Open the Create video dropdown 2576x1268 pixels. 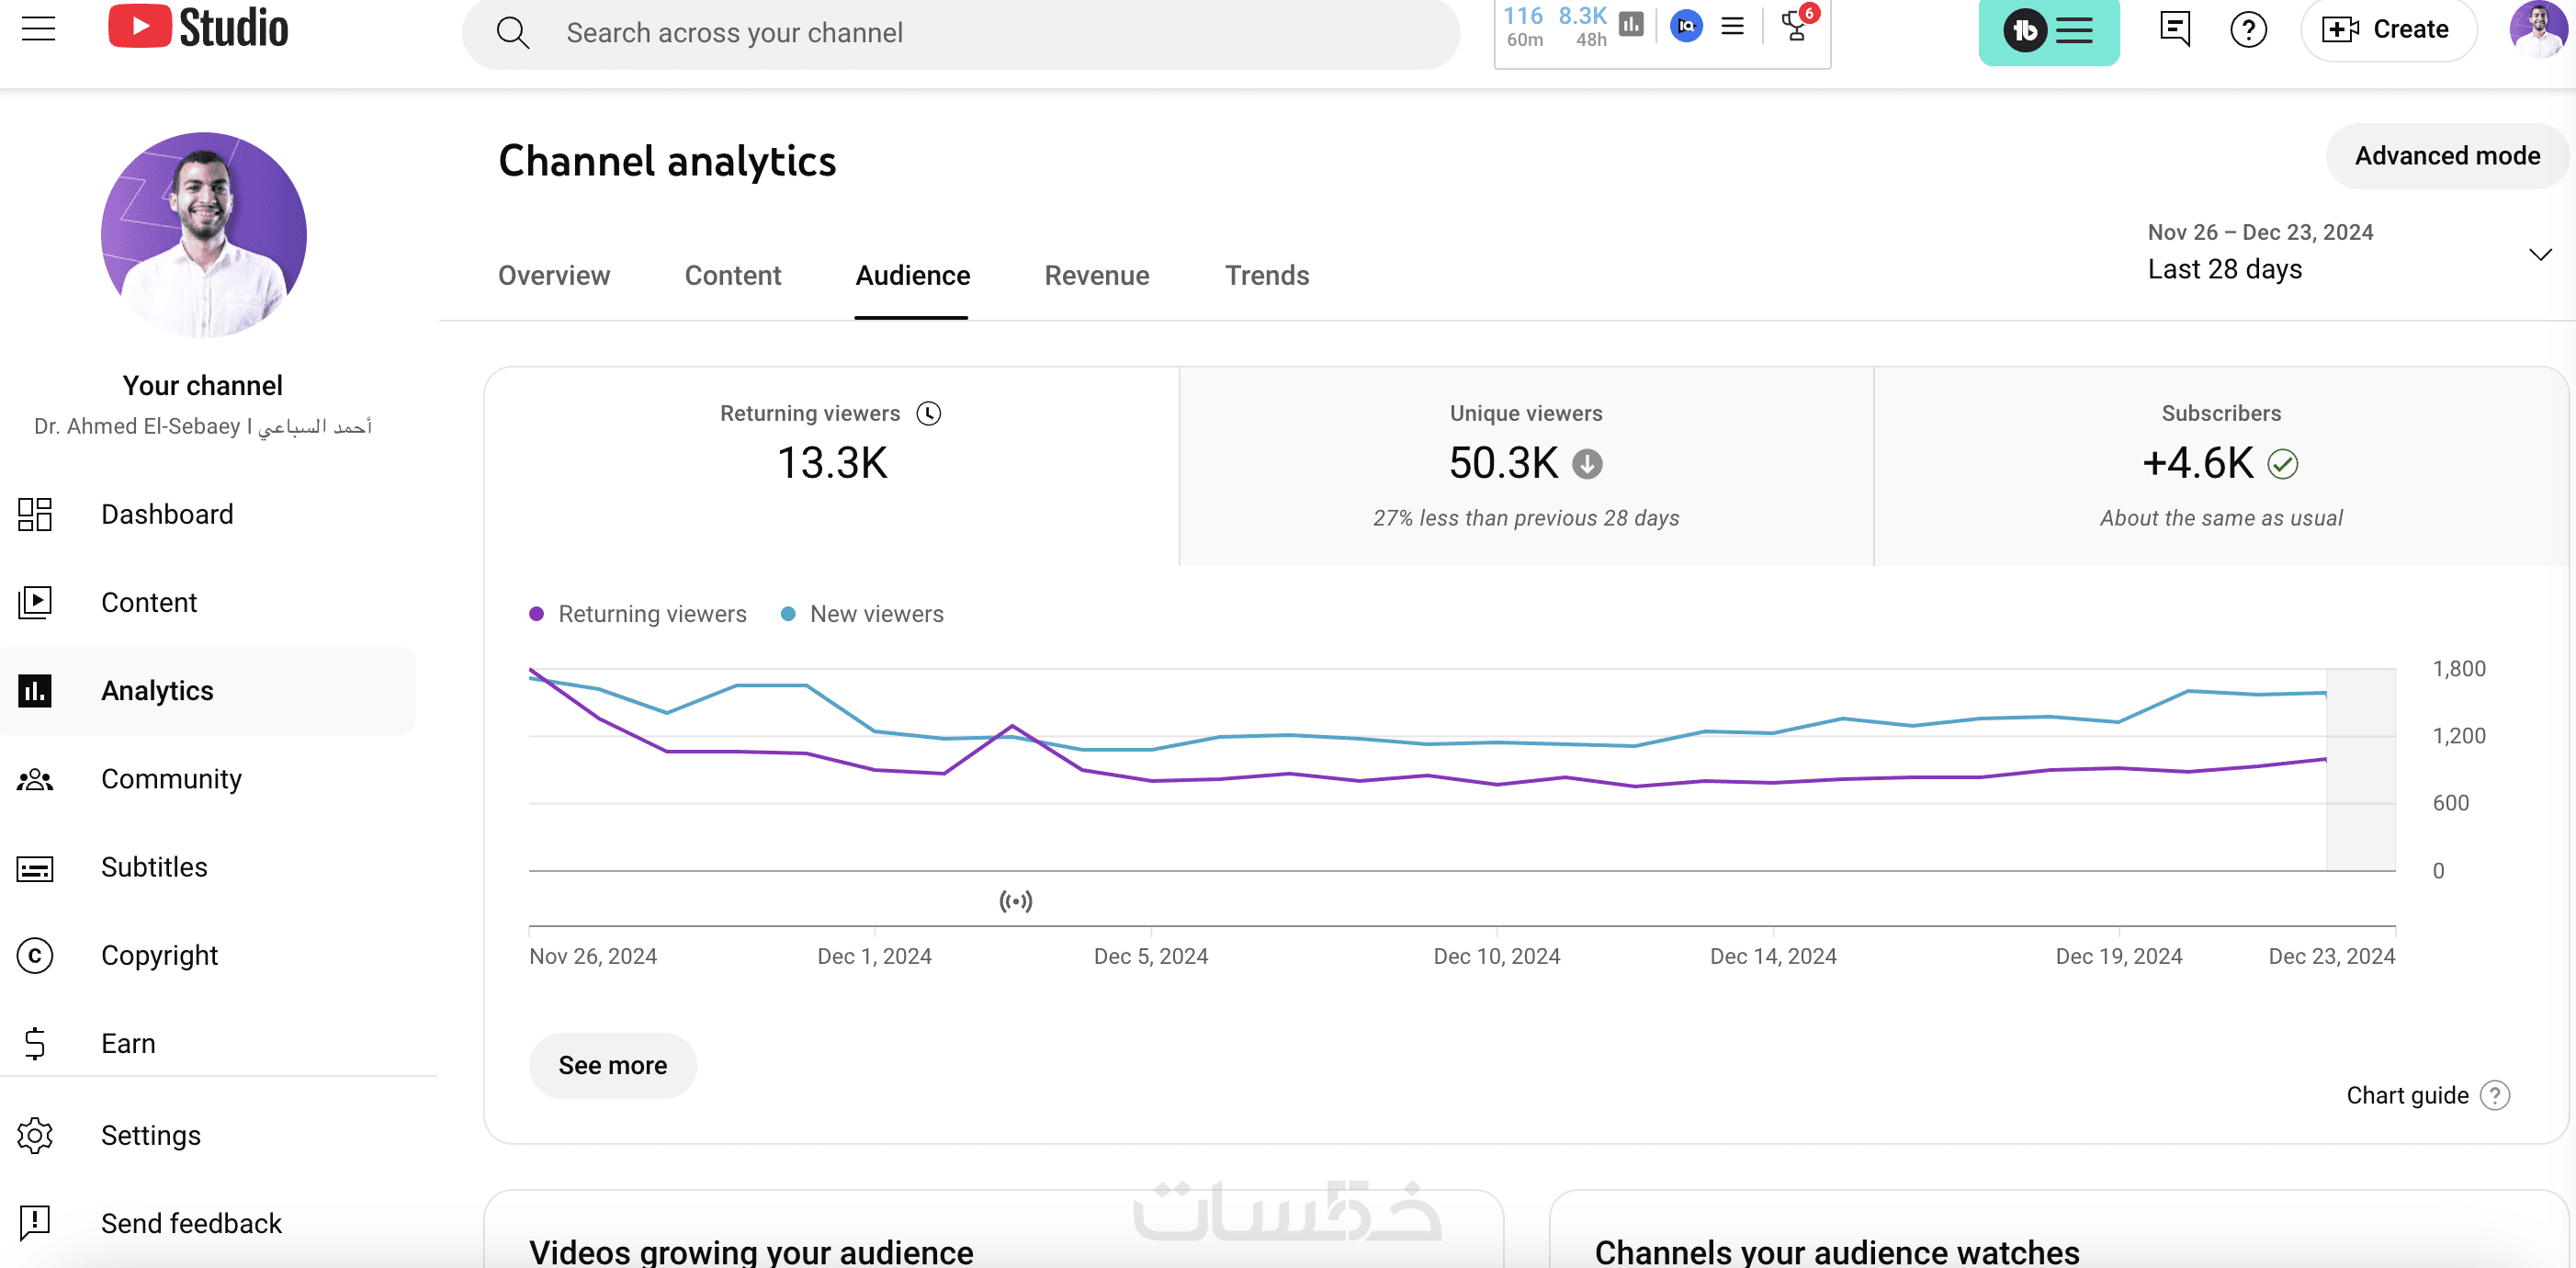click(2386, 29)
